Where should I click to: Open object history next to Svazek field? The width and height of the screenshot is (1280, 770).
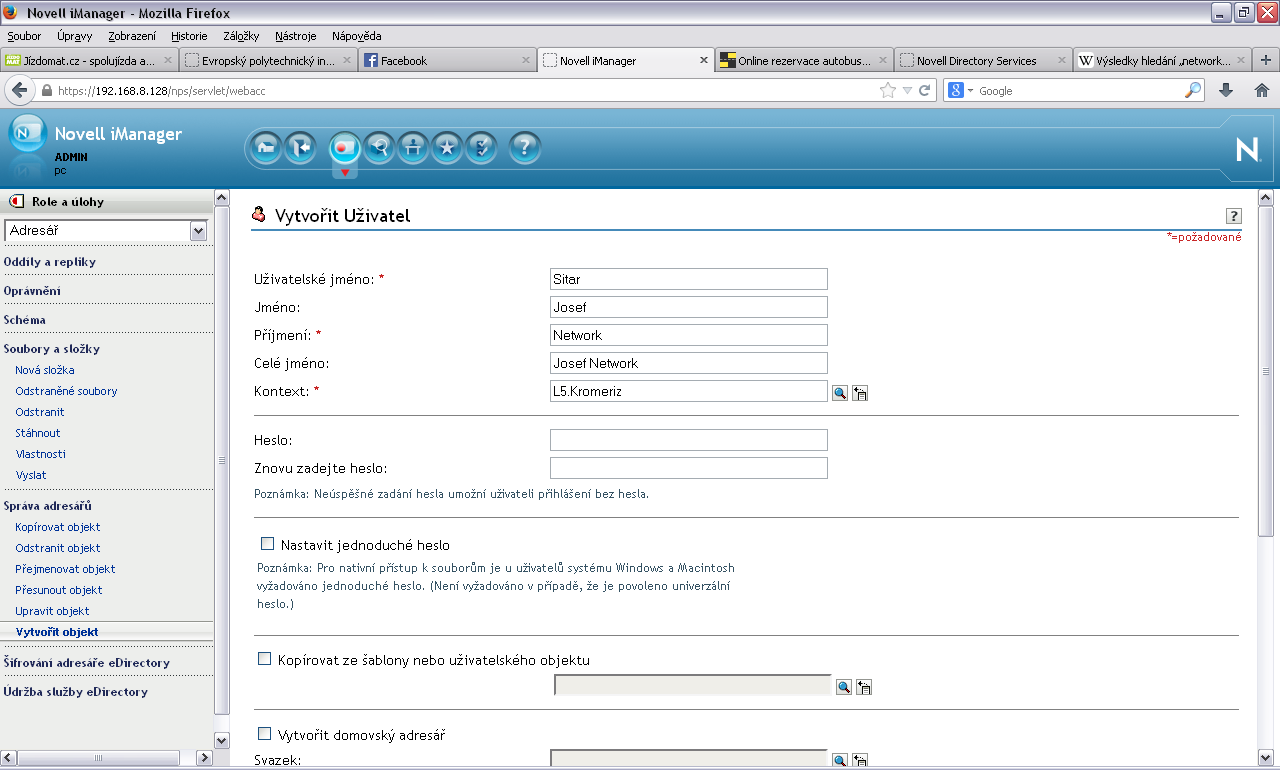(860, 761)
